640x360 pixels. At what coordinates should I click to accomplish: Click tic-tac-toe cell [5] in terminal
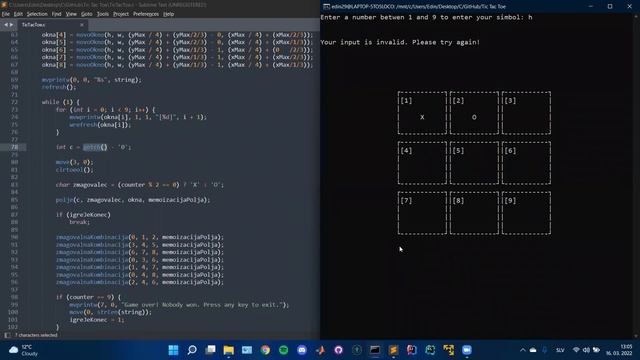pos(474,163)
